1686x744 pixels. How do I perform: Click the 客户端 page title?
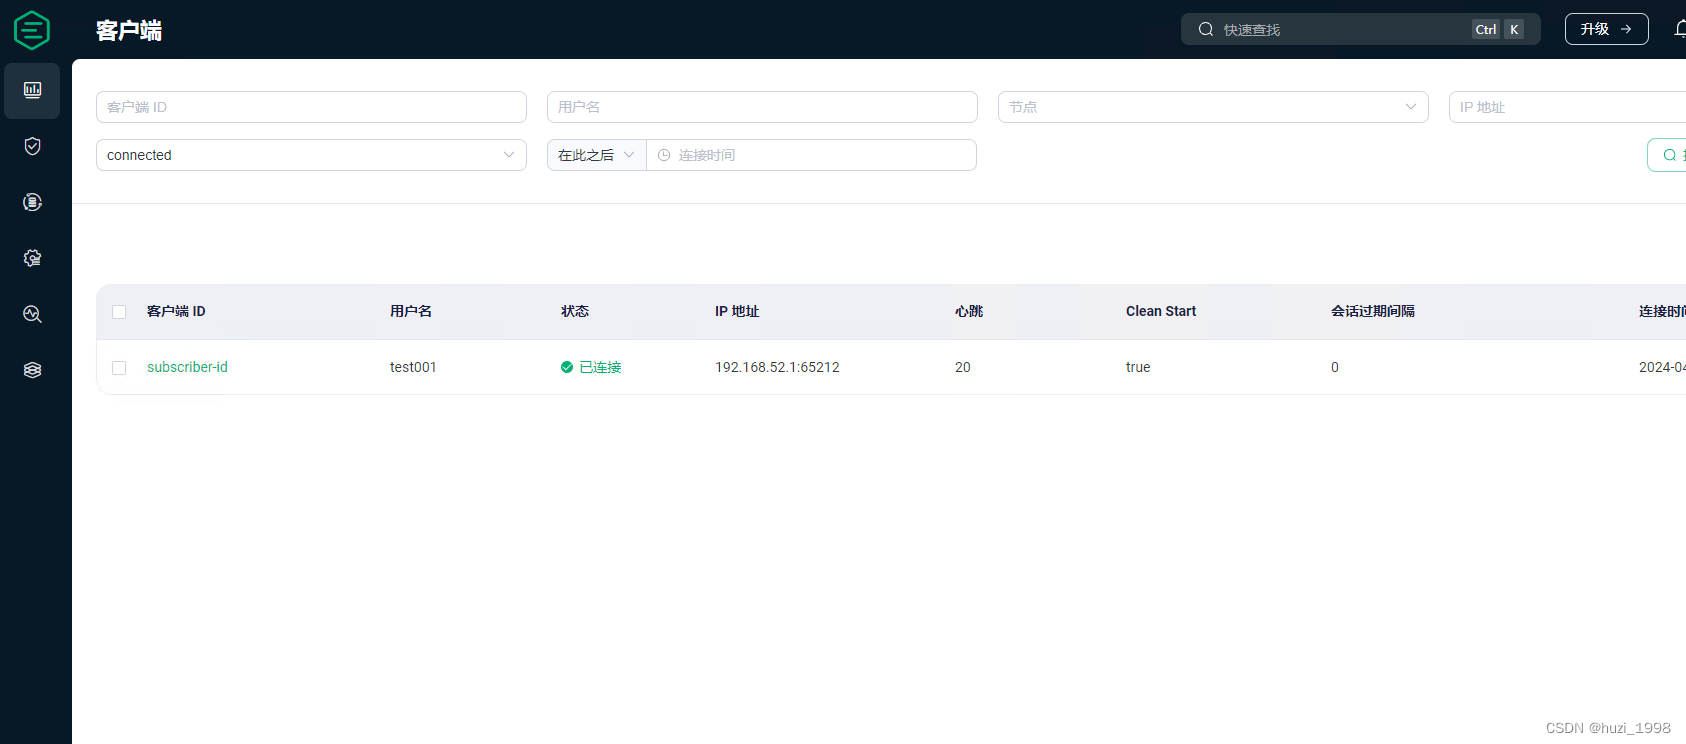coord(129,30)
